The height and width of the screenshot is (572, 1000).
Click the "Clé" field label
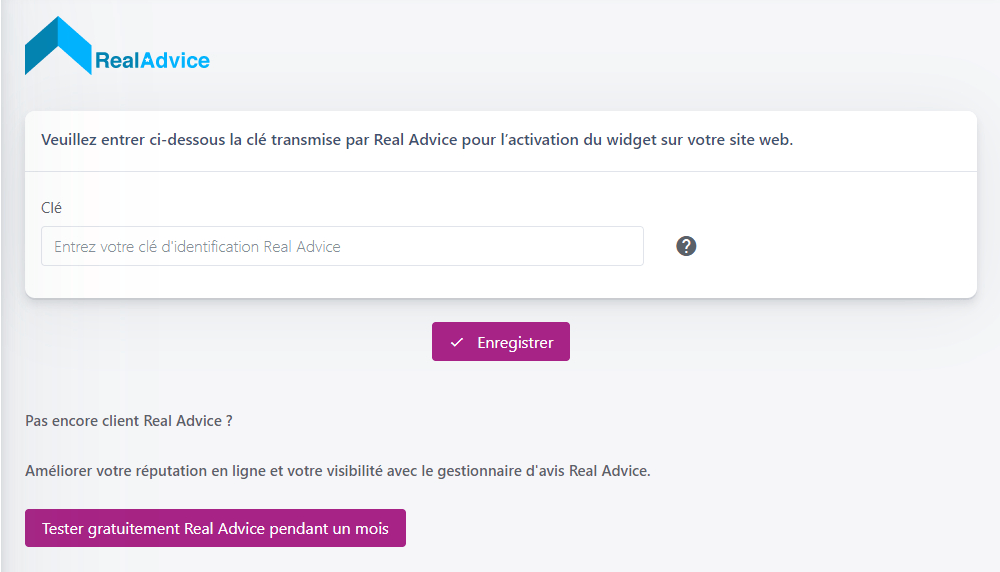[51, 208]
